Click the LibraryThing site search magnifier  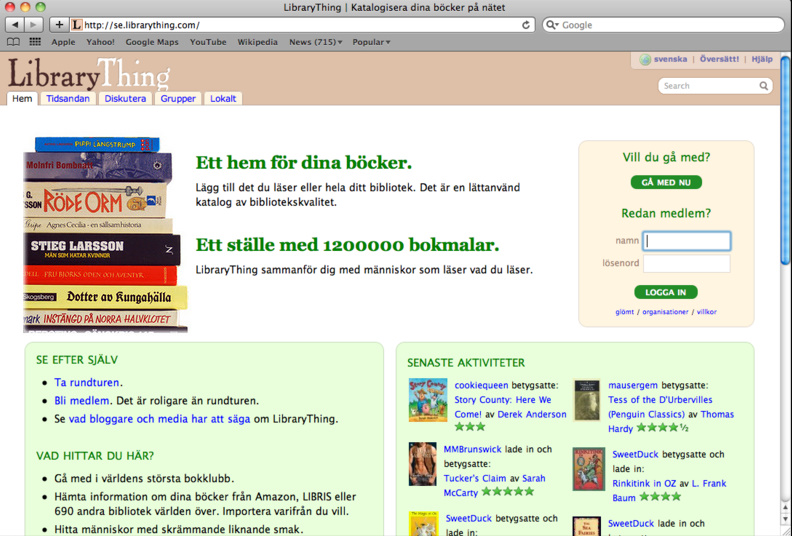tap(764, 86)
